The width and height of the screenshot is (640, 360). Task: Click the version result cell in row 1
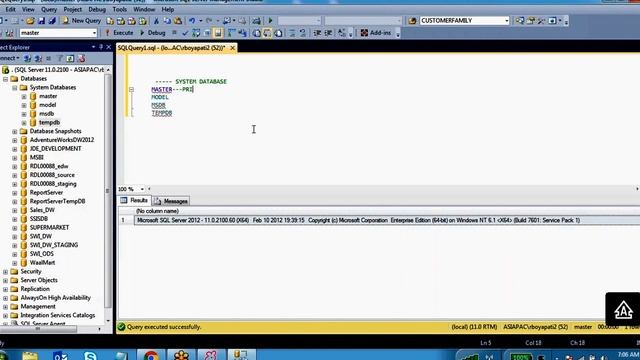387,220
